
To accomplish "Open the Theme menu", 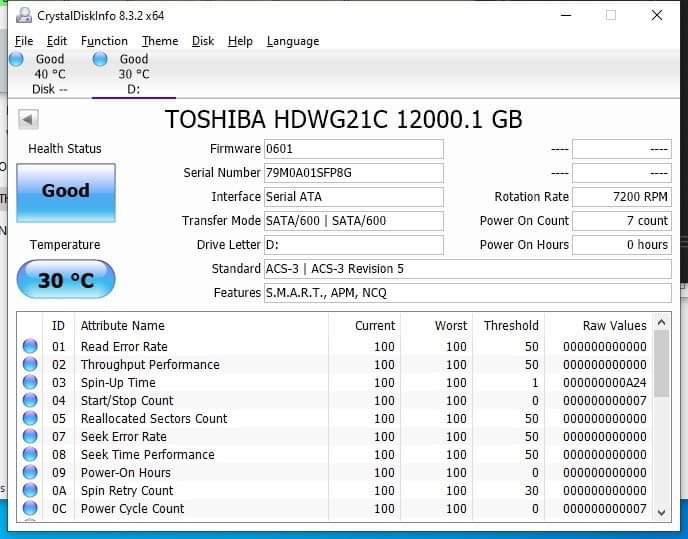I will click(160, 41).
